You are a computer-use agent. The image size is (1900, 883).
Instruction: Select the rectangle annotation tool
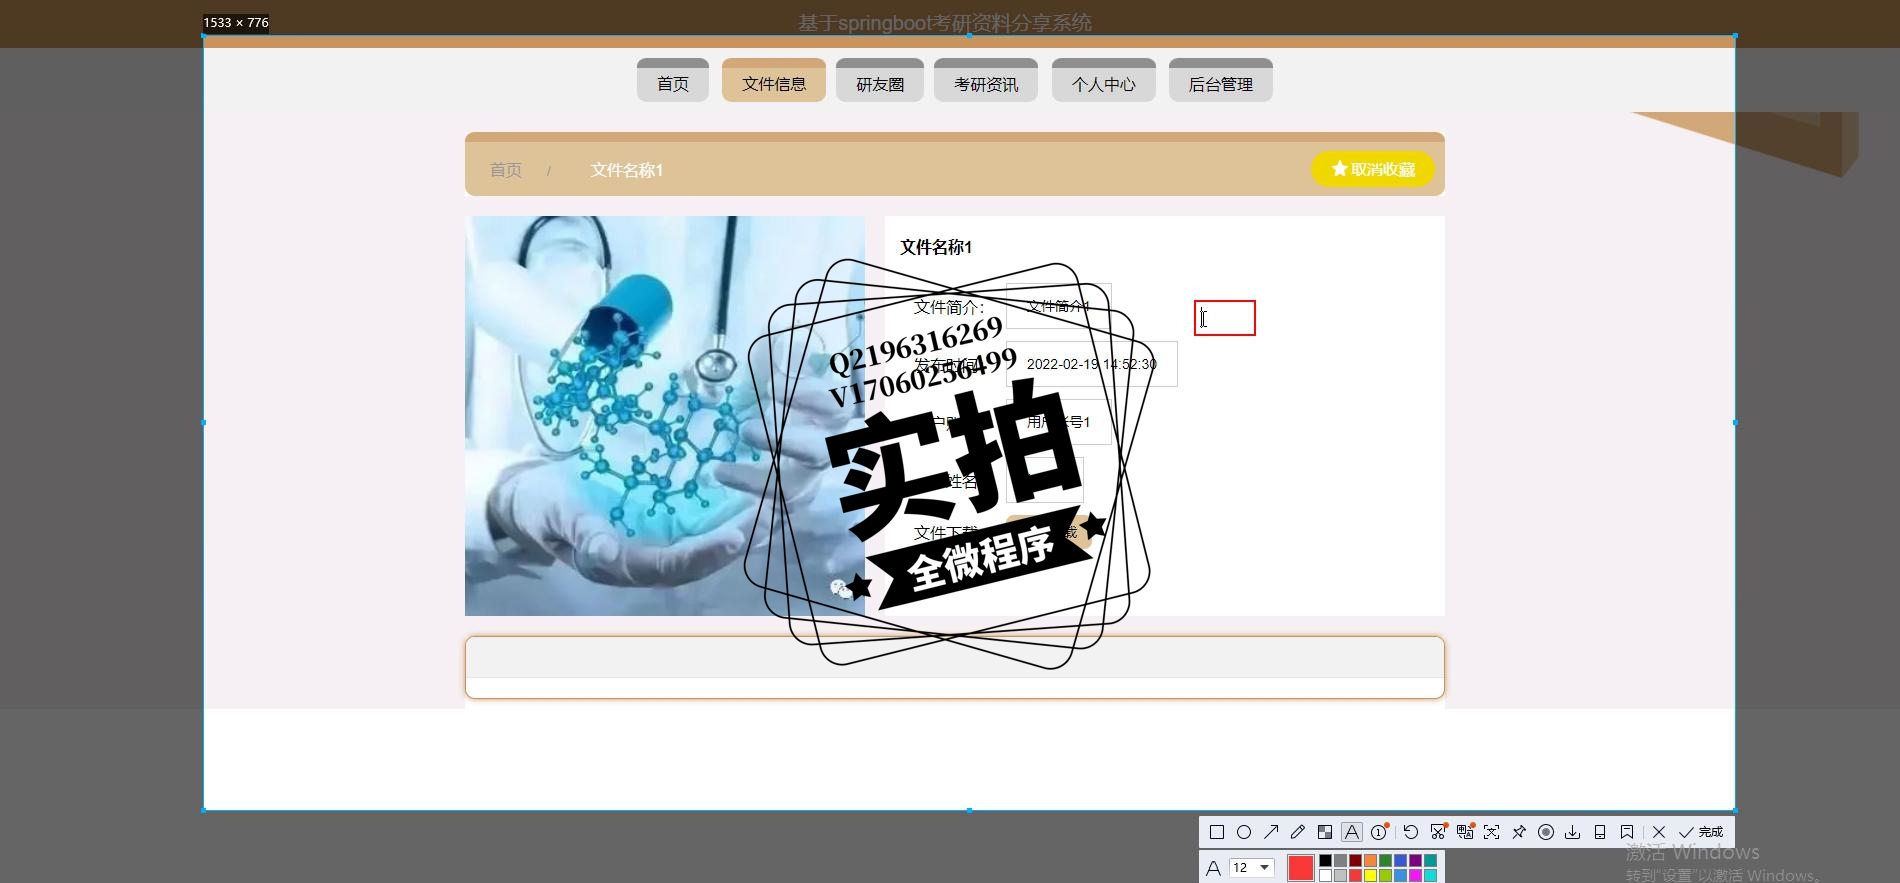(1217, 832)
